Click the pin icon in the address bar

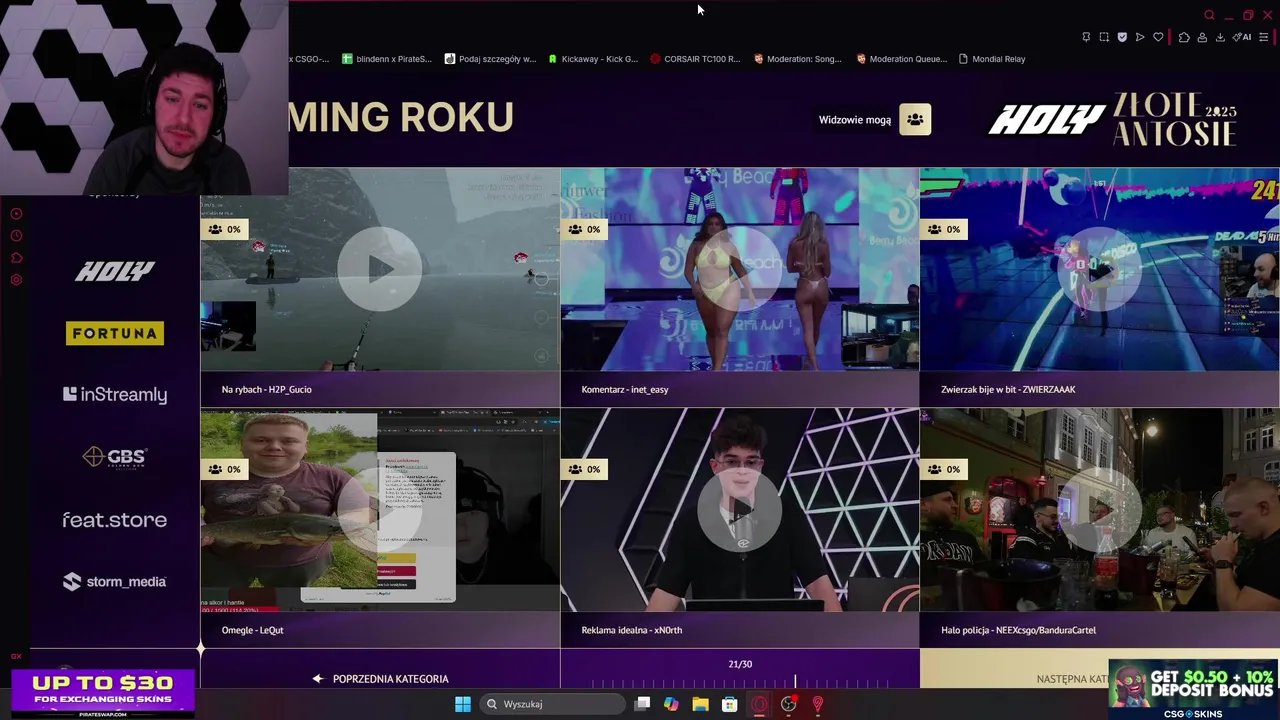(x=1086, y=37)
